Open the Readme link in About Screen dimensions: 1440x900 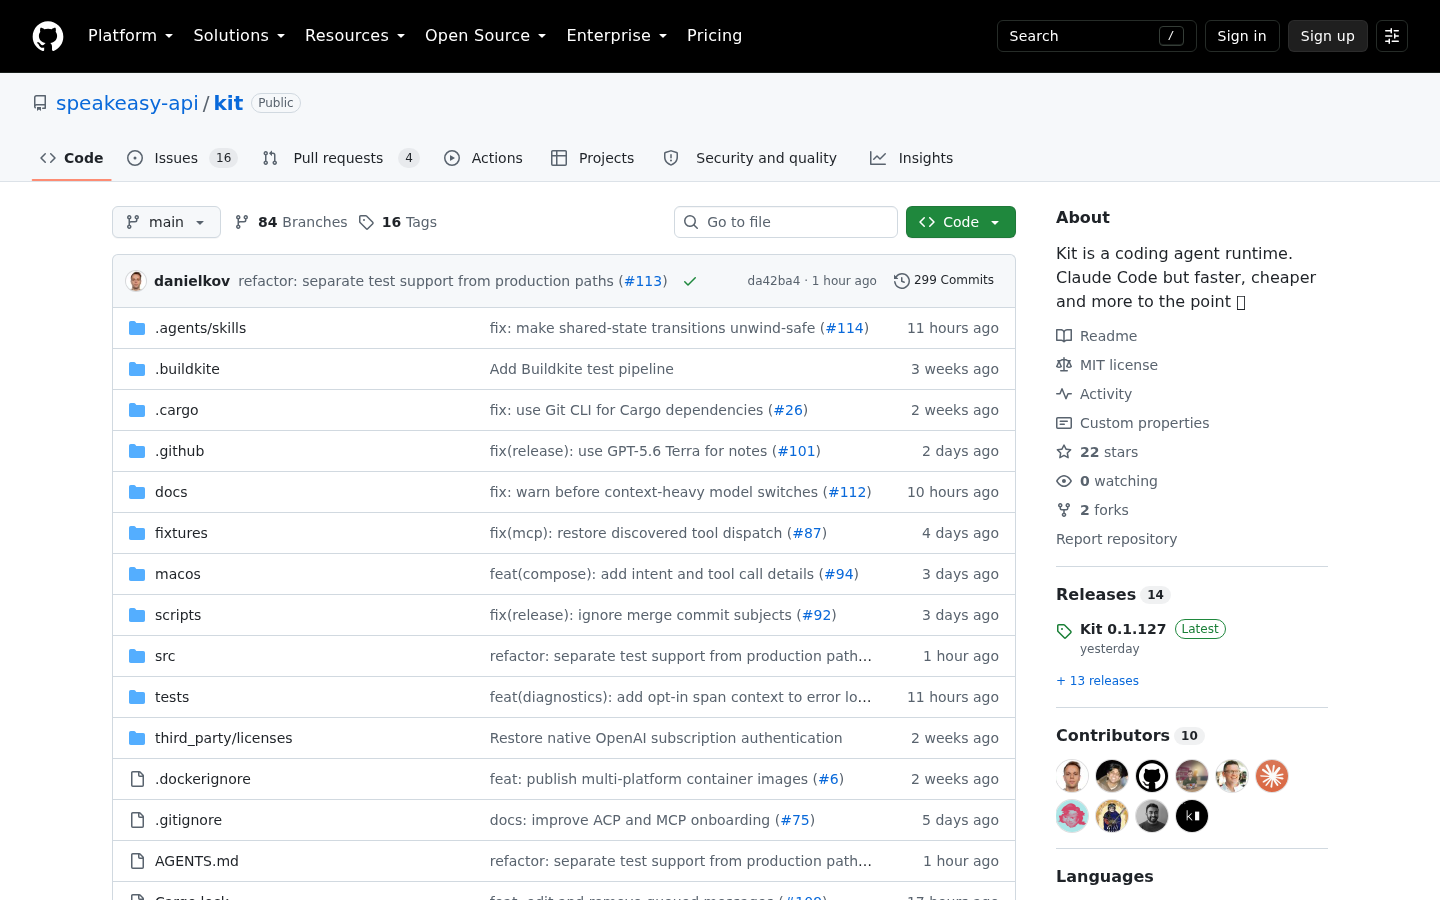coord(1097,336)
